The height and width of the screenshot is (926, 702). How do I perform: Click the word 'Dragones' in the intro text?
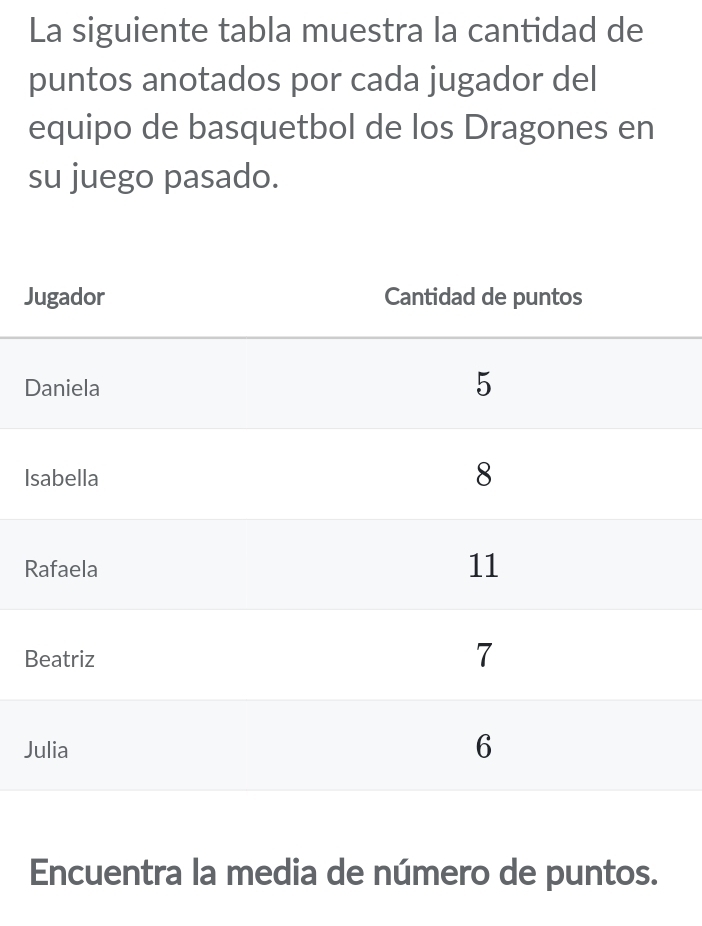coord(536,128)
